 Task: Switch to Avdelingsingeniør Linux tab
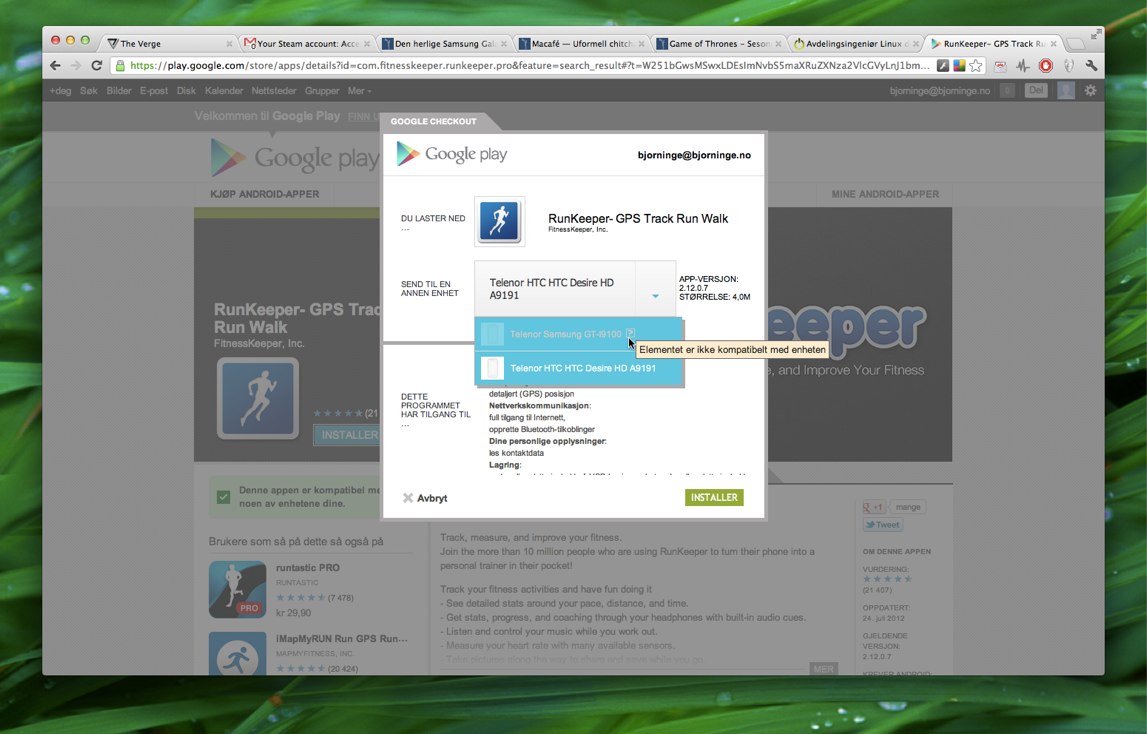coord(857,44)
